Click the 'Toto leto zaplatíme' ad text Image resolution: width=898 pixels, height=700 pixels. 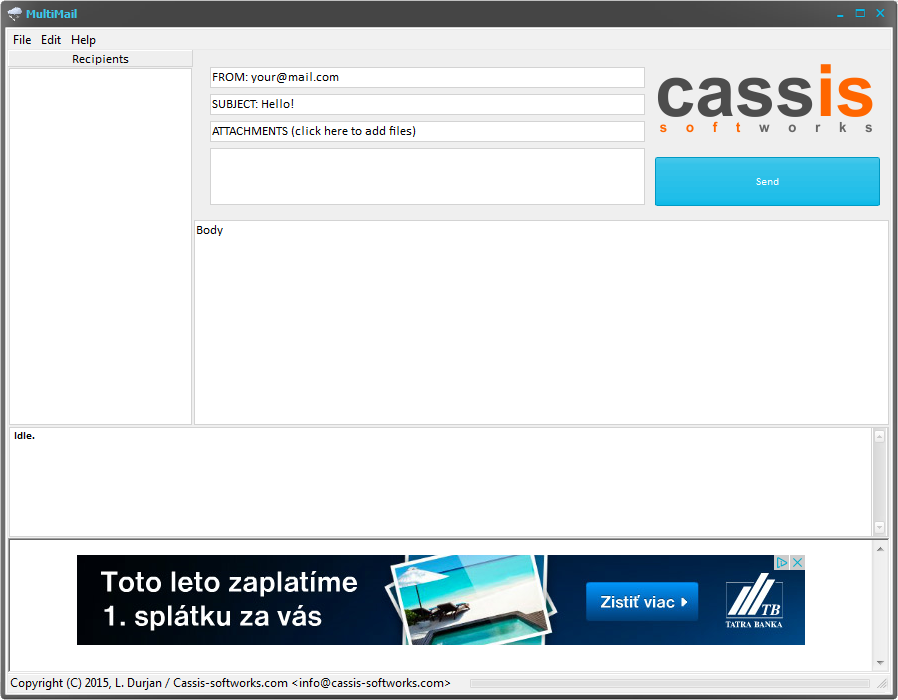click(x=229, y=583)
